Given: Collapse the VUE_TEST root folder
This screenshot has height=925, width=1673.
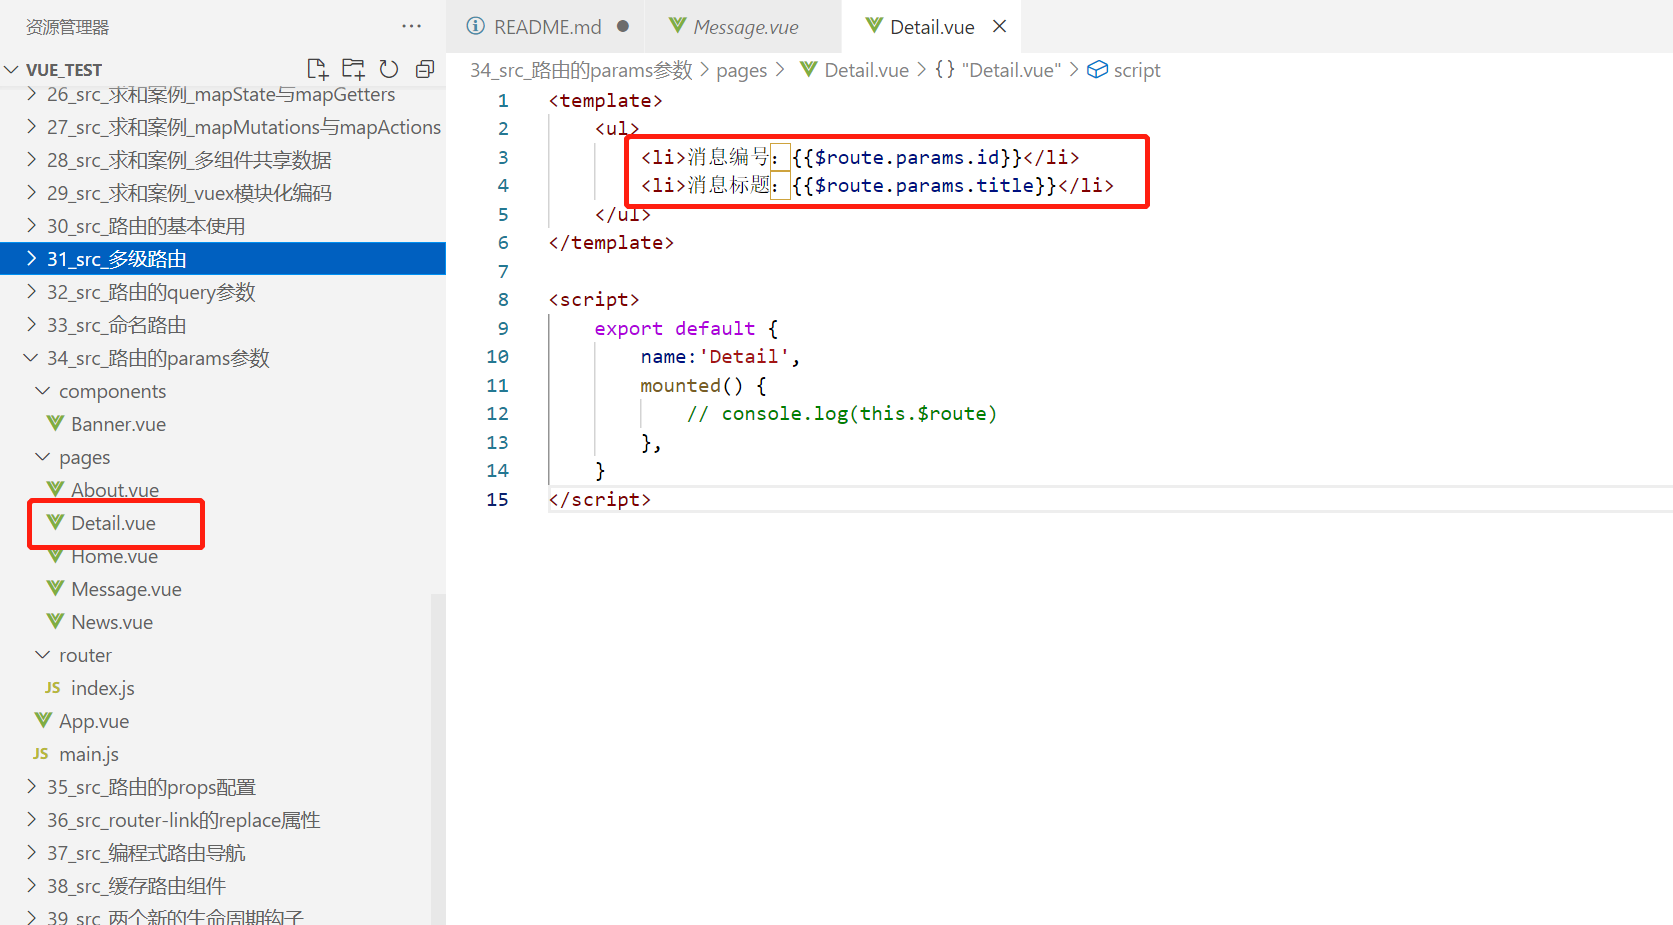Looking at the screenshot, I should tap(11, 69).
